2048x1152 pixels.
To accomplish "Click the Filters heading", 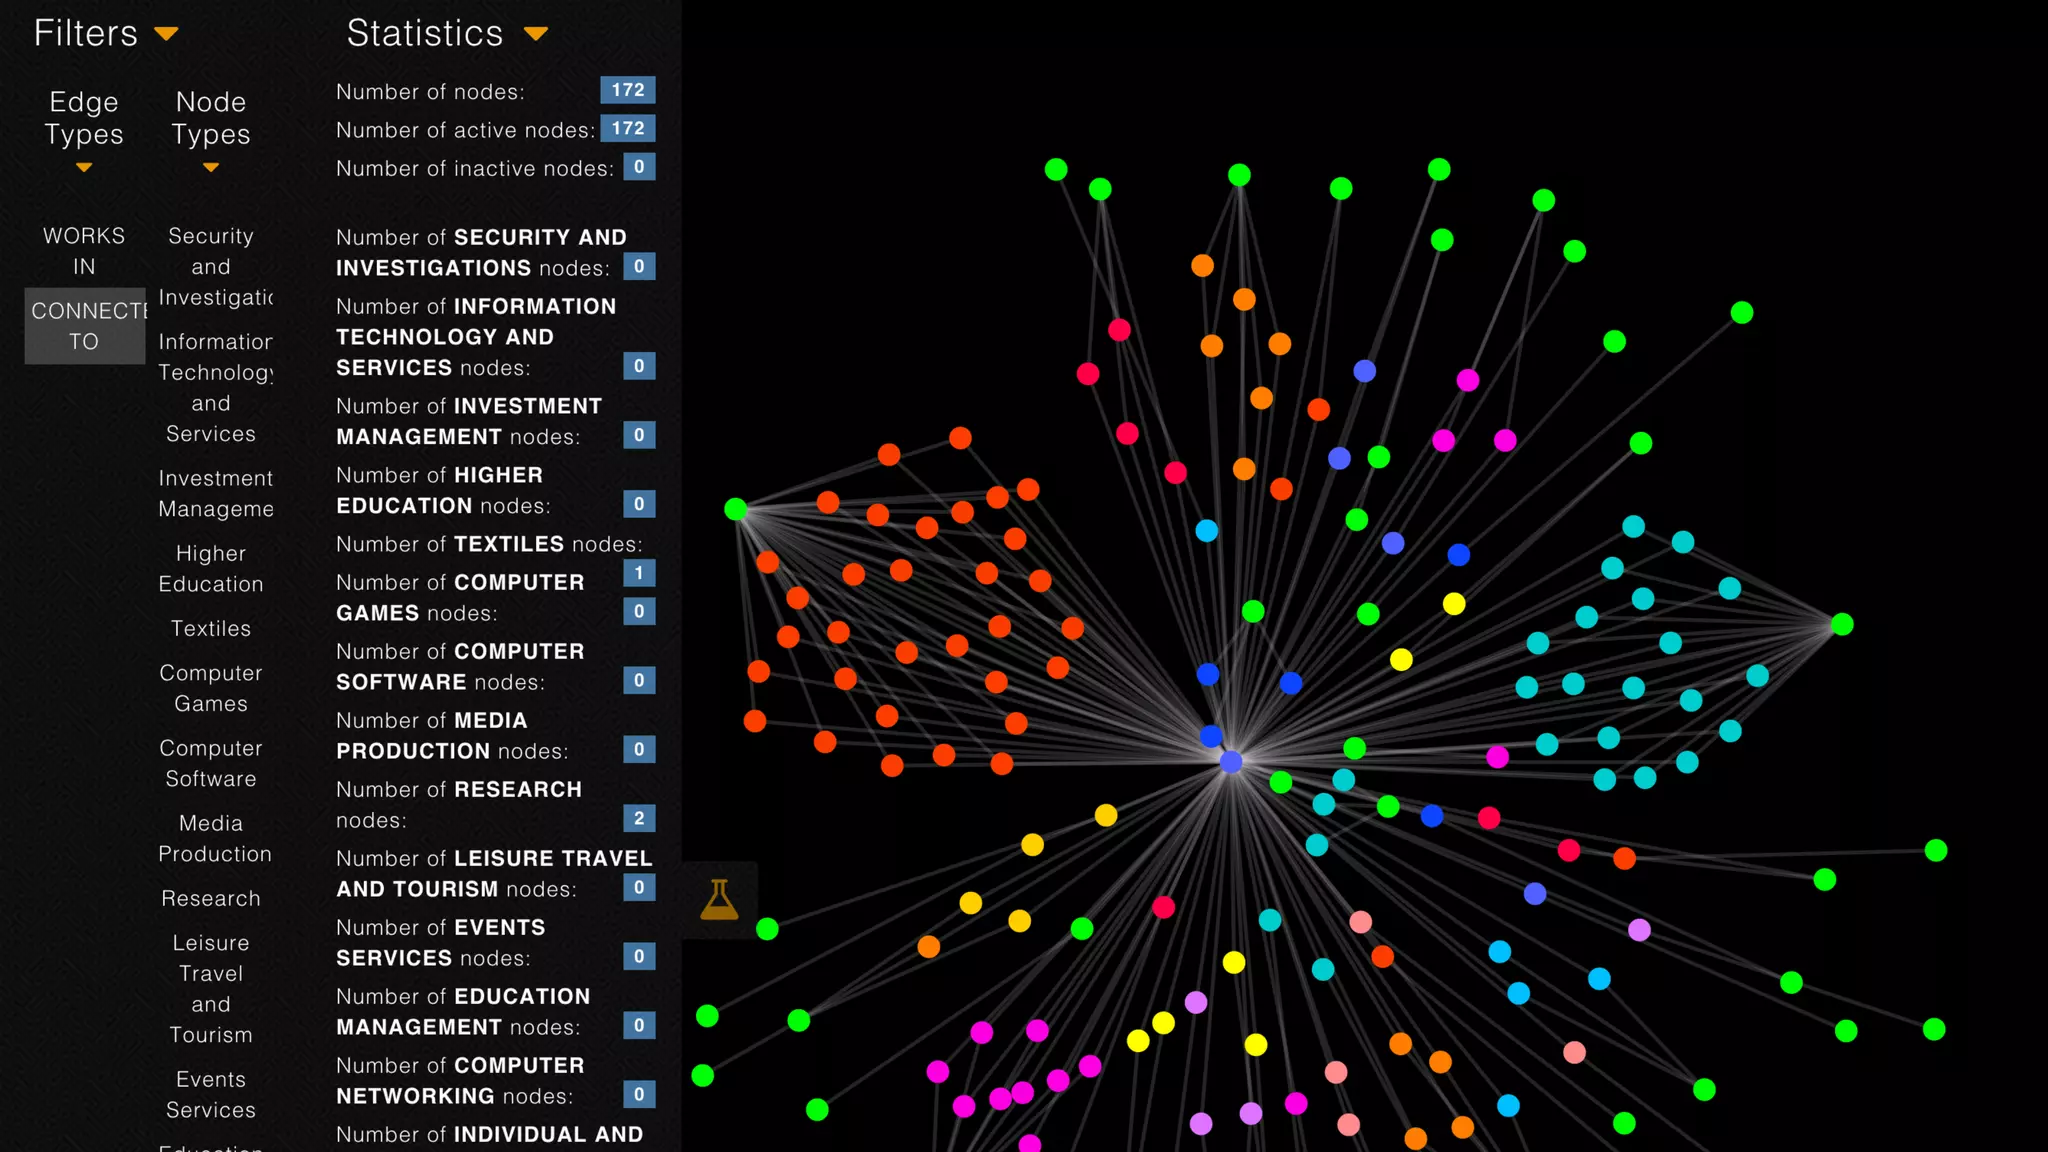I will tap(86, 34).
